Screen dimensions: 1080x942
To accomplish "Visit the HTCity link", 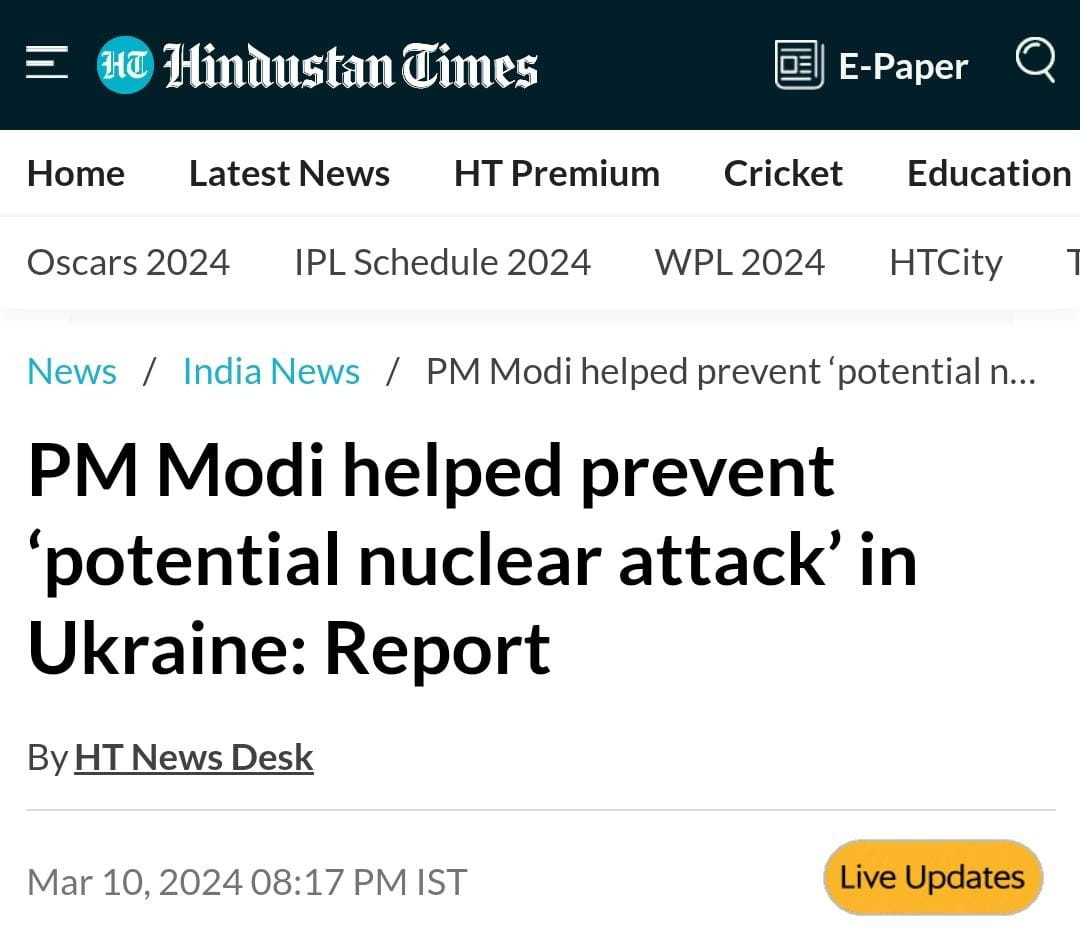I will pos(945,262).
